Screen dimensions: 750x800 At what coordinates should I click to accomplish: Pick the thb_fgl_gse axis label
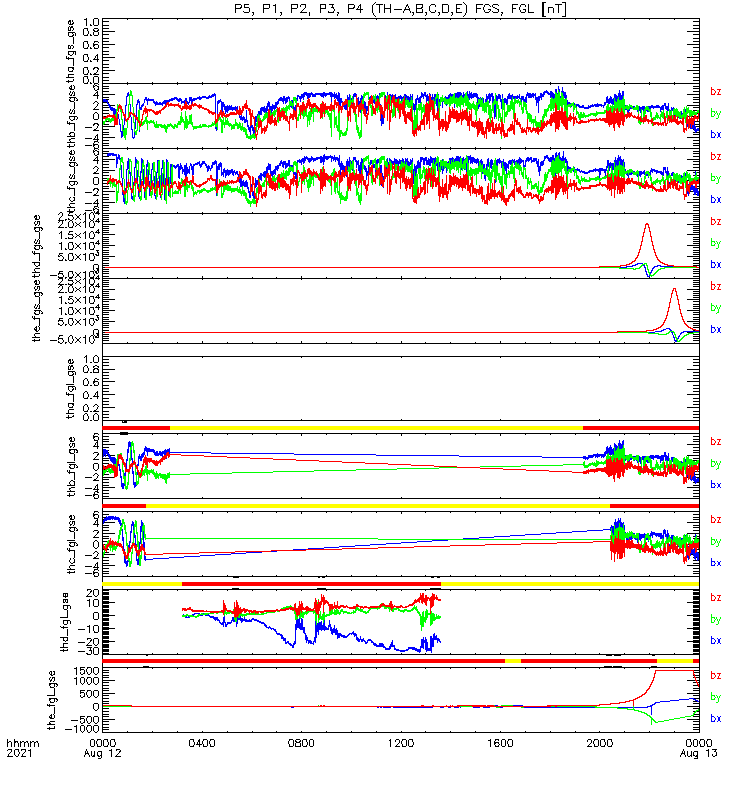[71, 466]
